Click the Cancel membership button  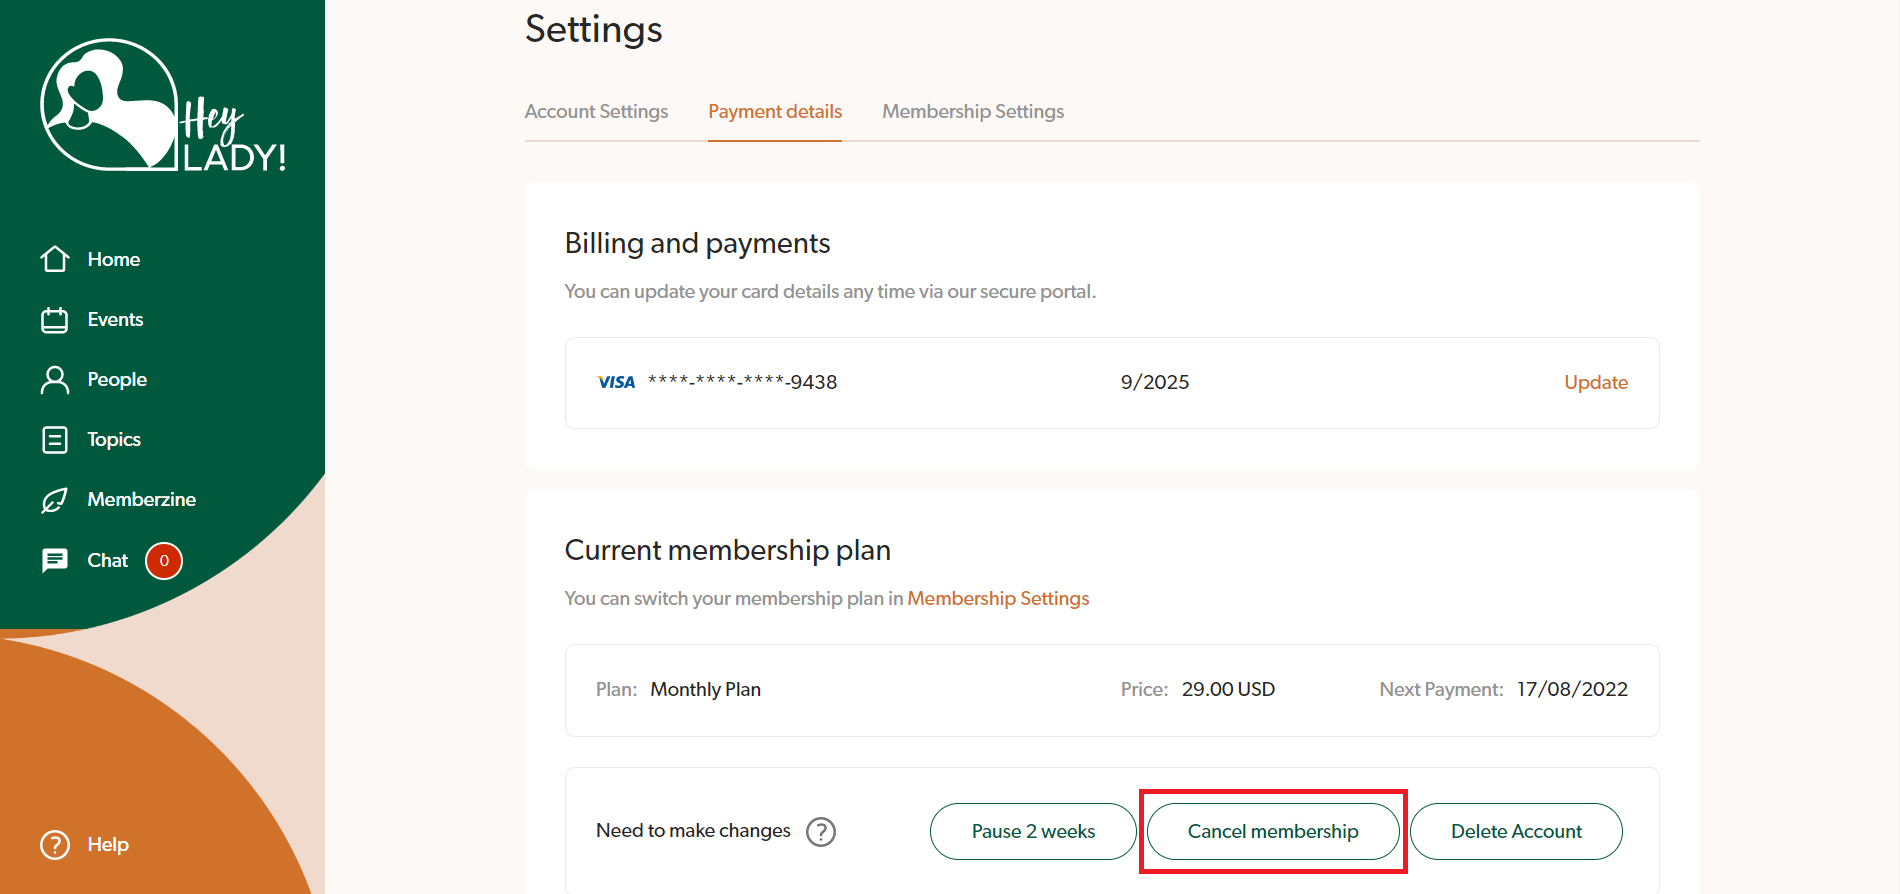1273,831
